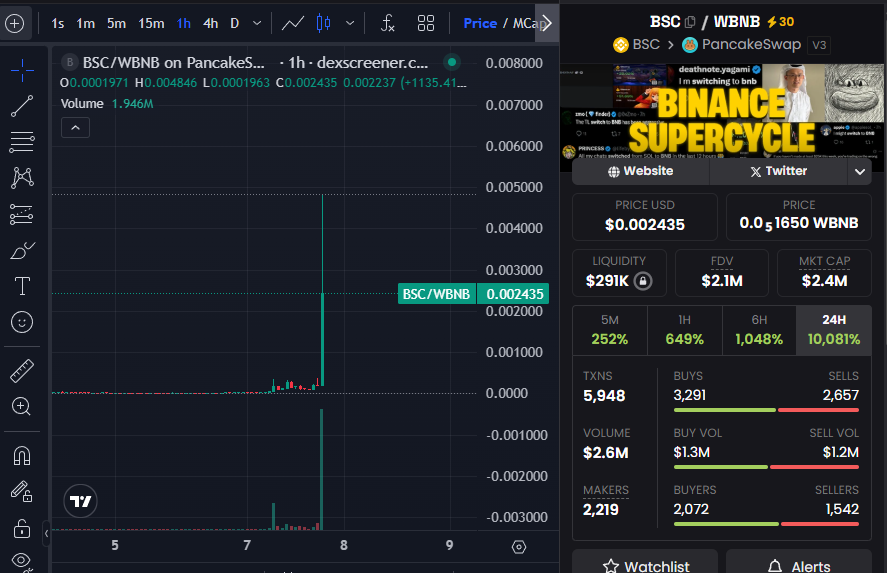The image size is (887, 573).
Task: Open the token Twitter link
Action: (x=778, y=171)
